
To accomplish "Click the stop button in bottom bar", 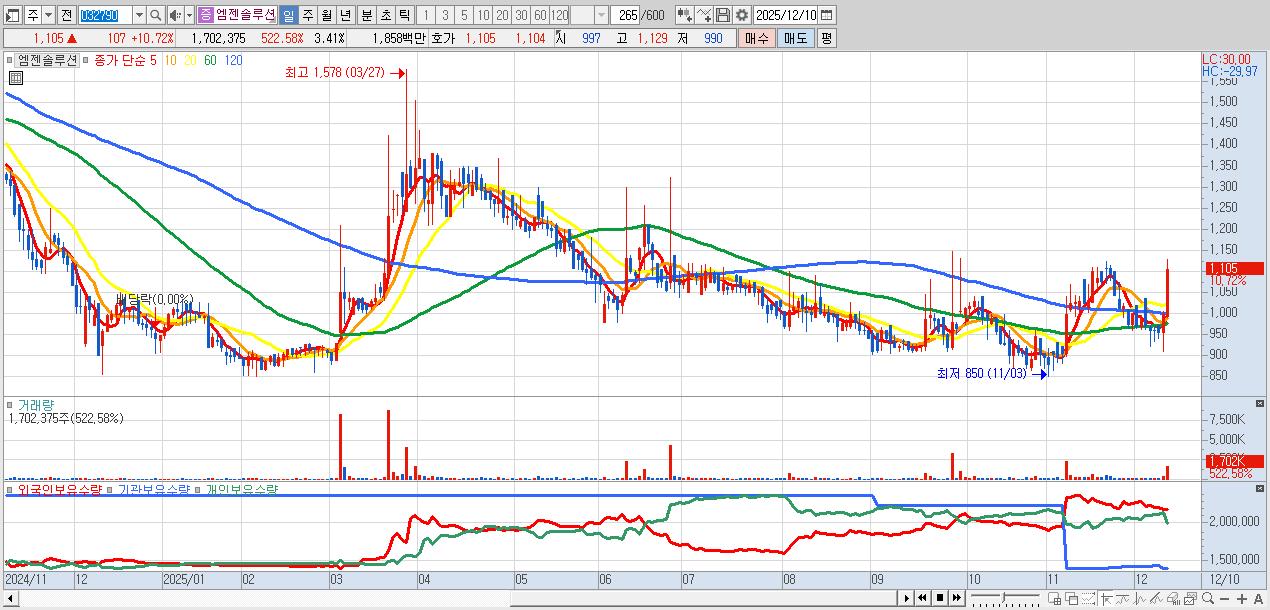I will point(940,598).
